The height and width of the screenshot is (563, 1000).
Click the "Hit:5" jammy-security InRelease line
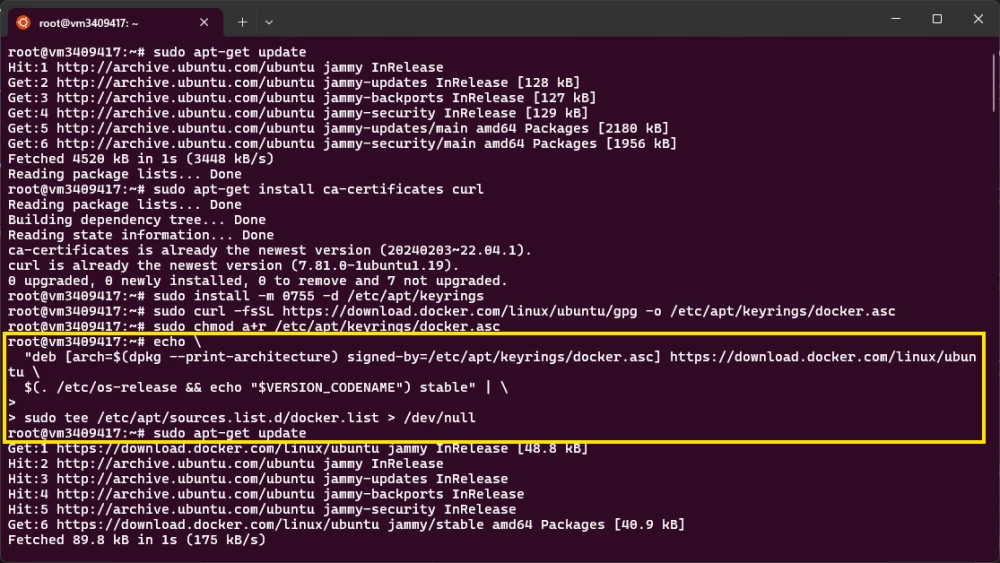[261, 509]
